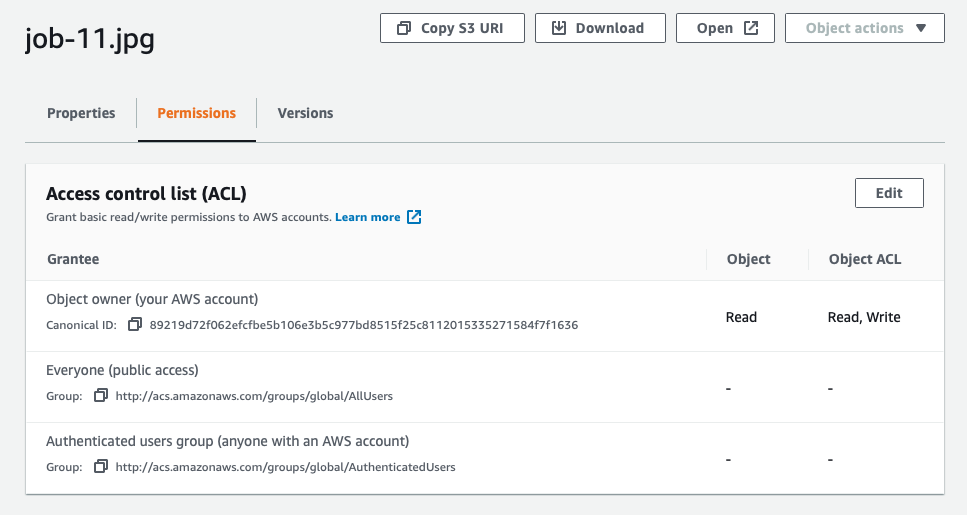Click the Object ACL column header
The height and width of the screenshot is (515, 967).
[864, 259]
